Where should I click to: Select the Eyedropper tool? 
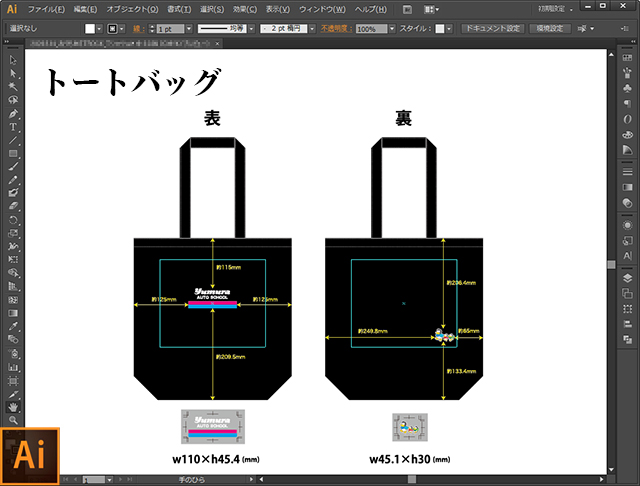tap(13, 326)
